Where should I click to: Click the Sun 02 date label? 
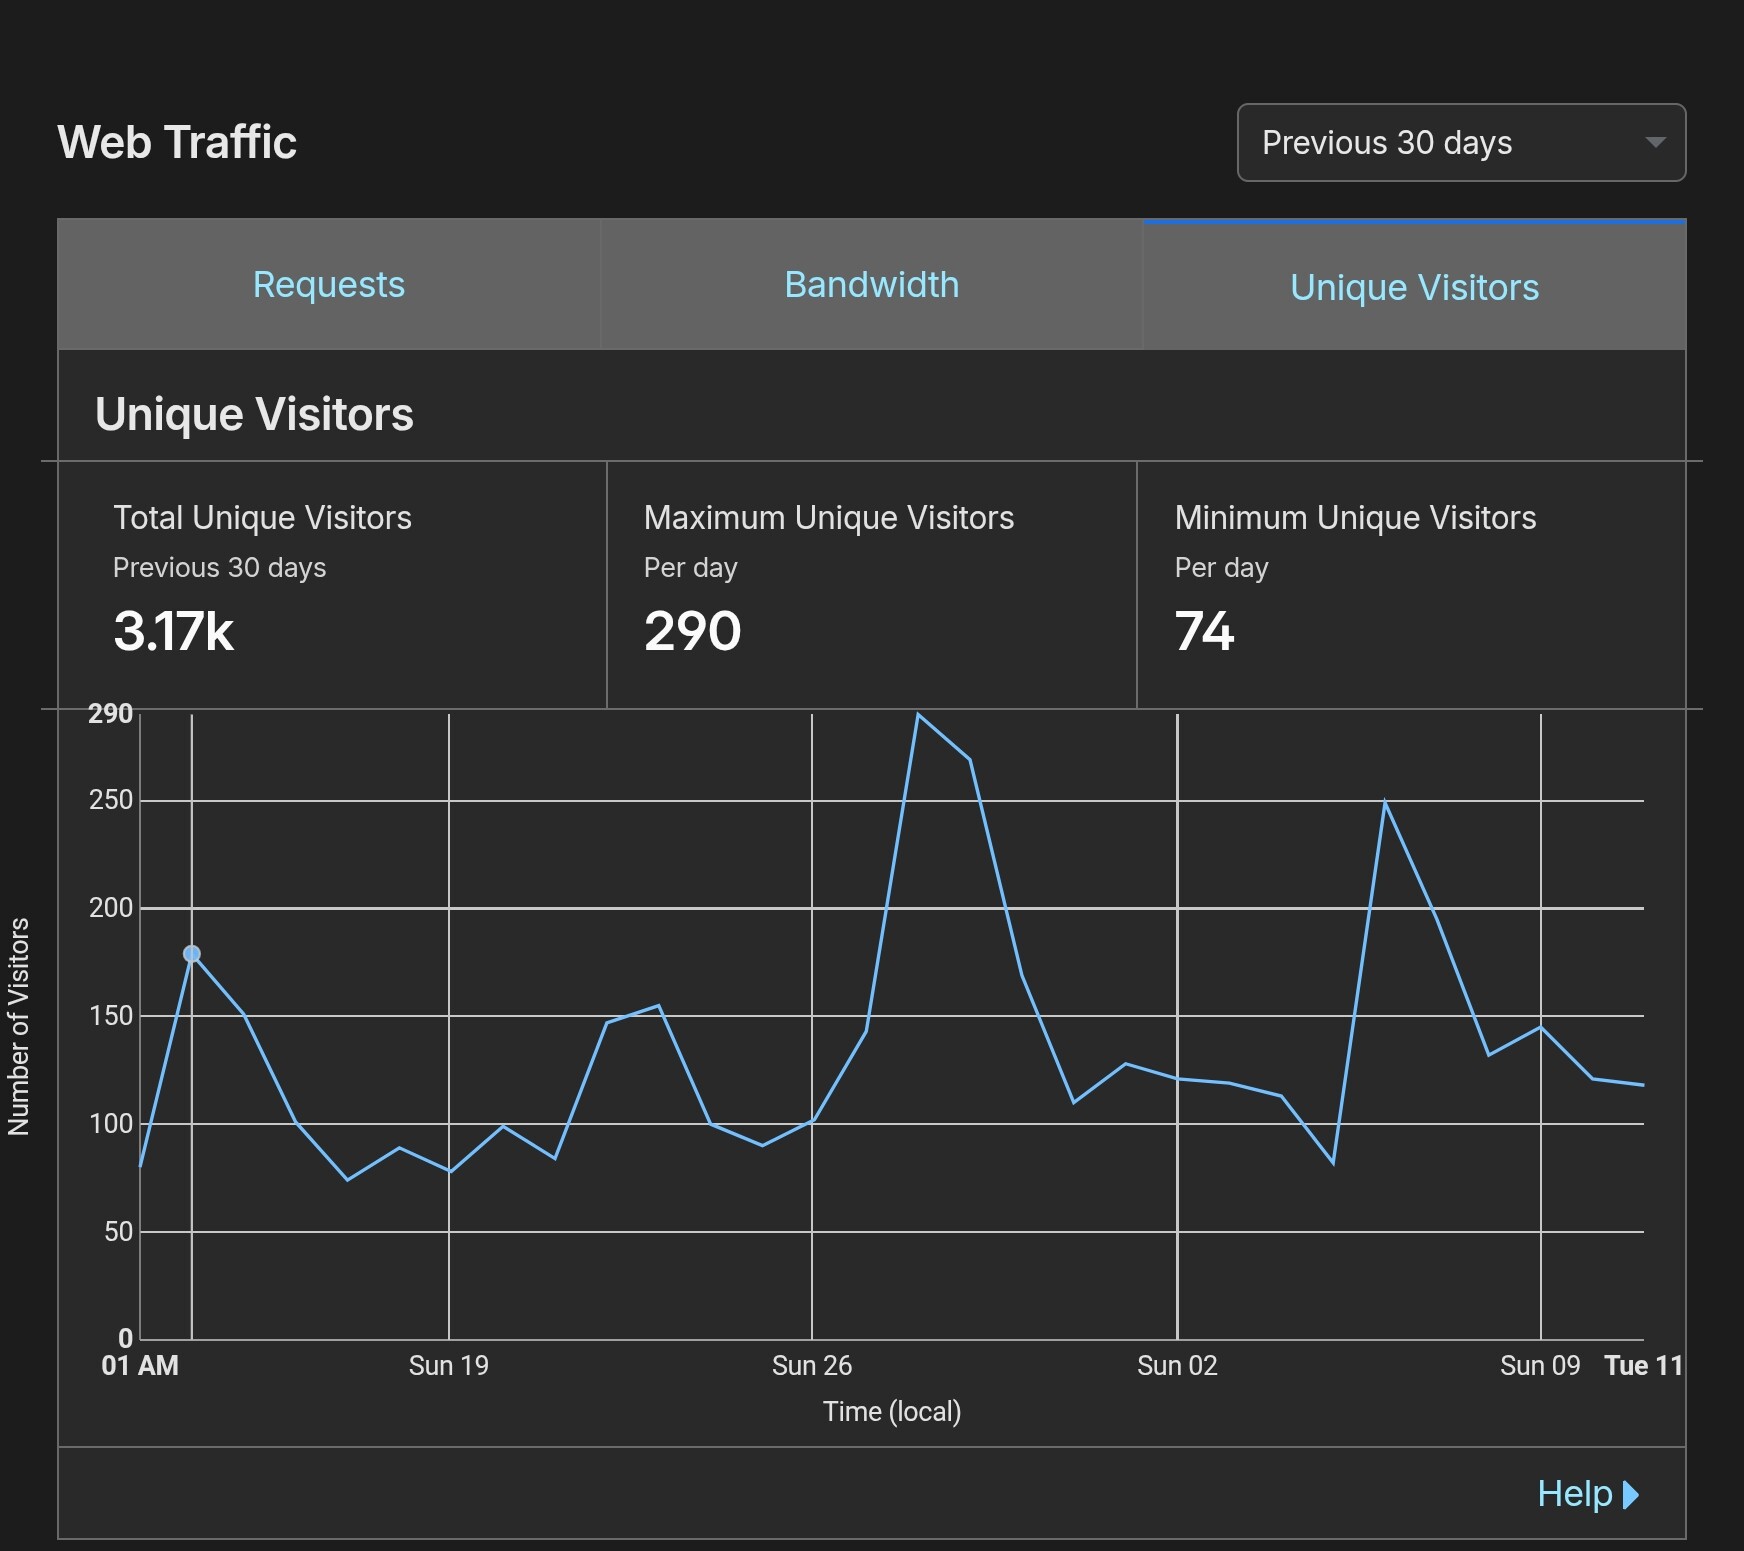click(1177, 1366)
